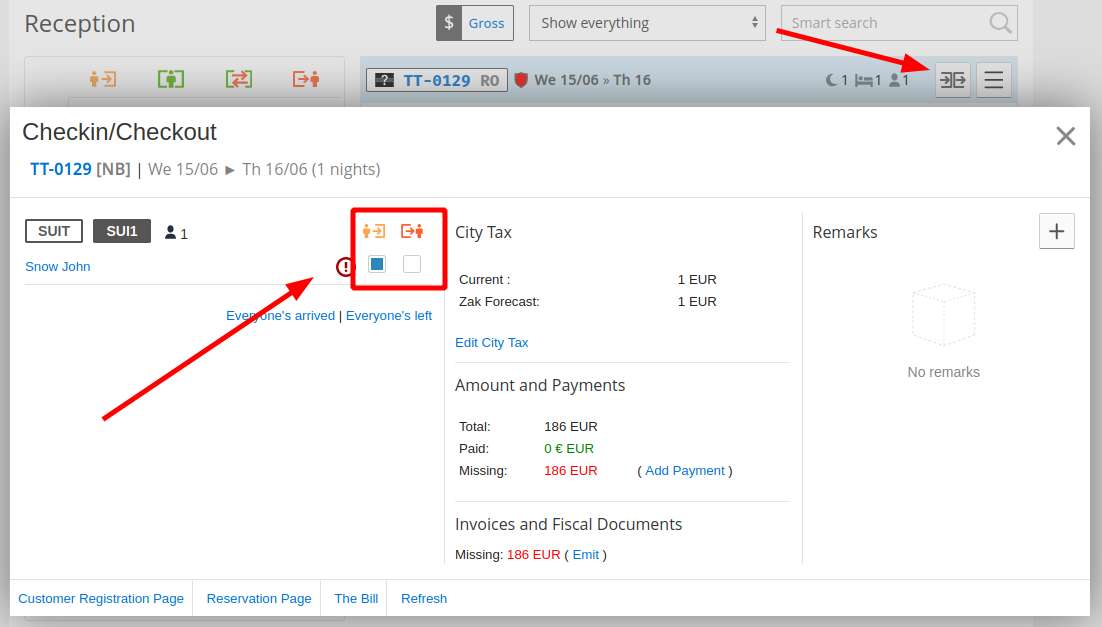Click the orange arrivals icon in the Reception panel
The height and width of the screenshot is (627, 1102).
click(103, 79)
